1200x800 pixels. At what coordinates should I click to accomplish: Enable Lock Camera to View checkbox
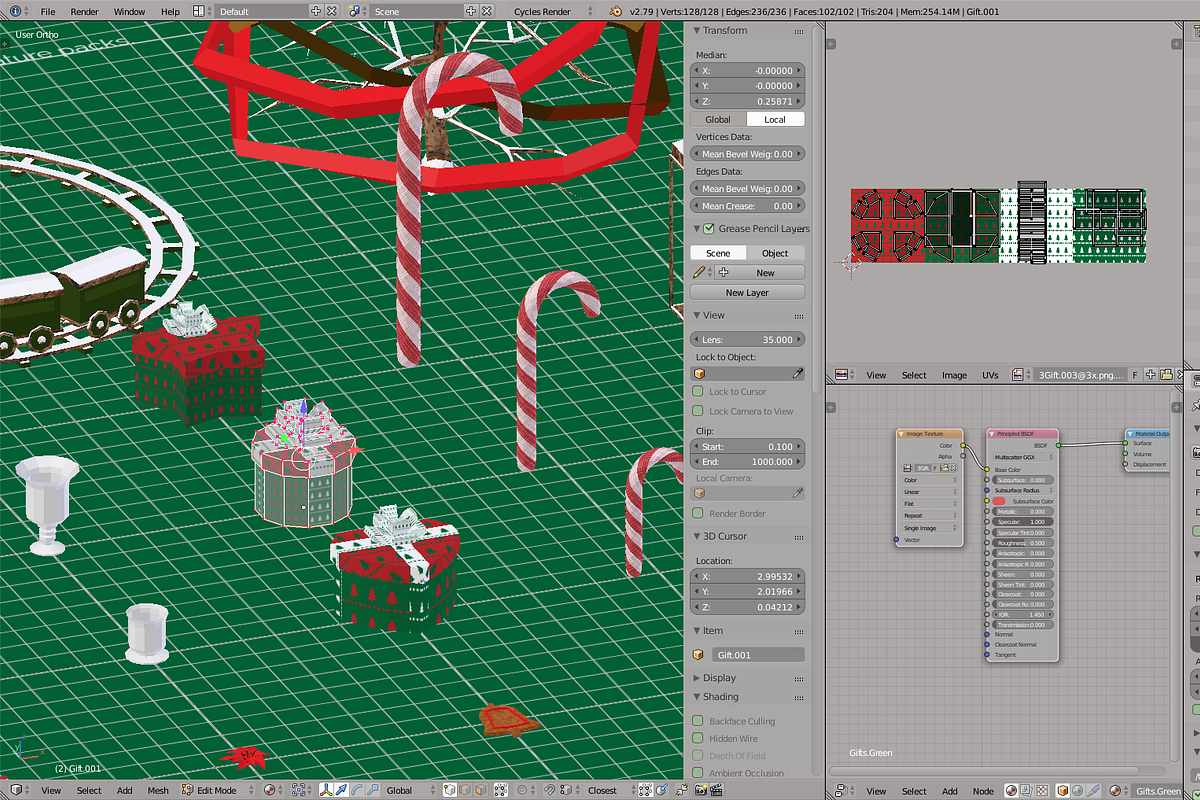coord(698,410)
